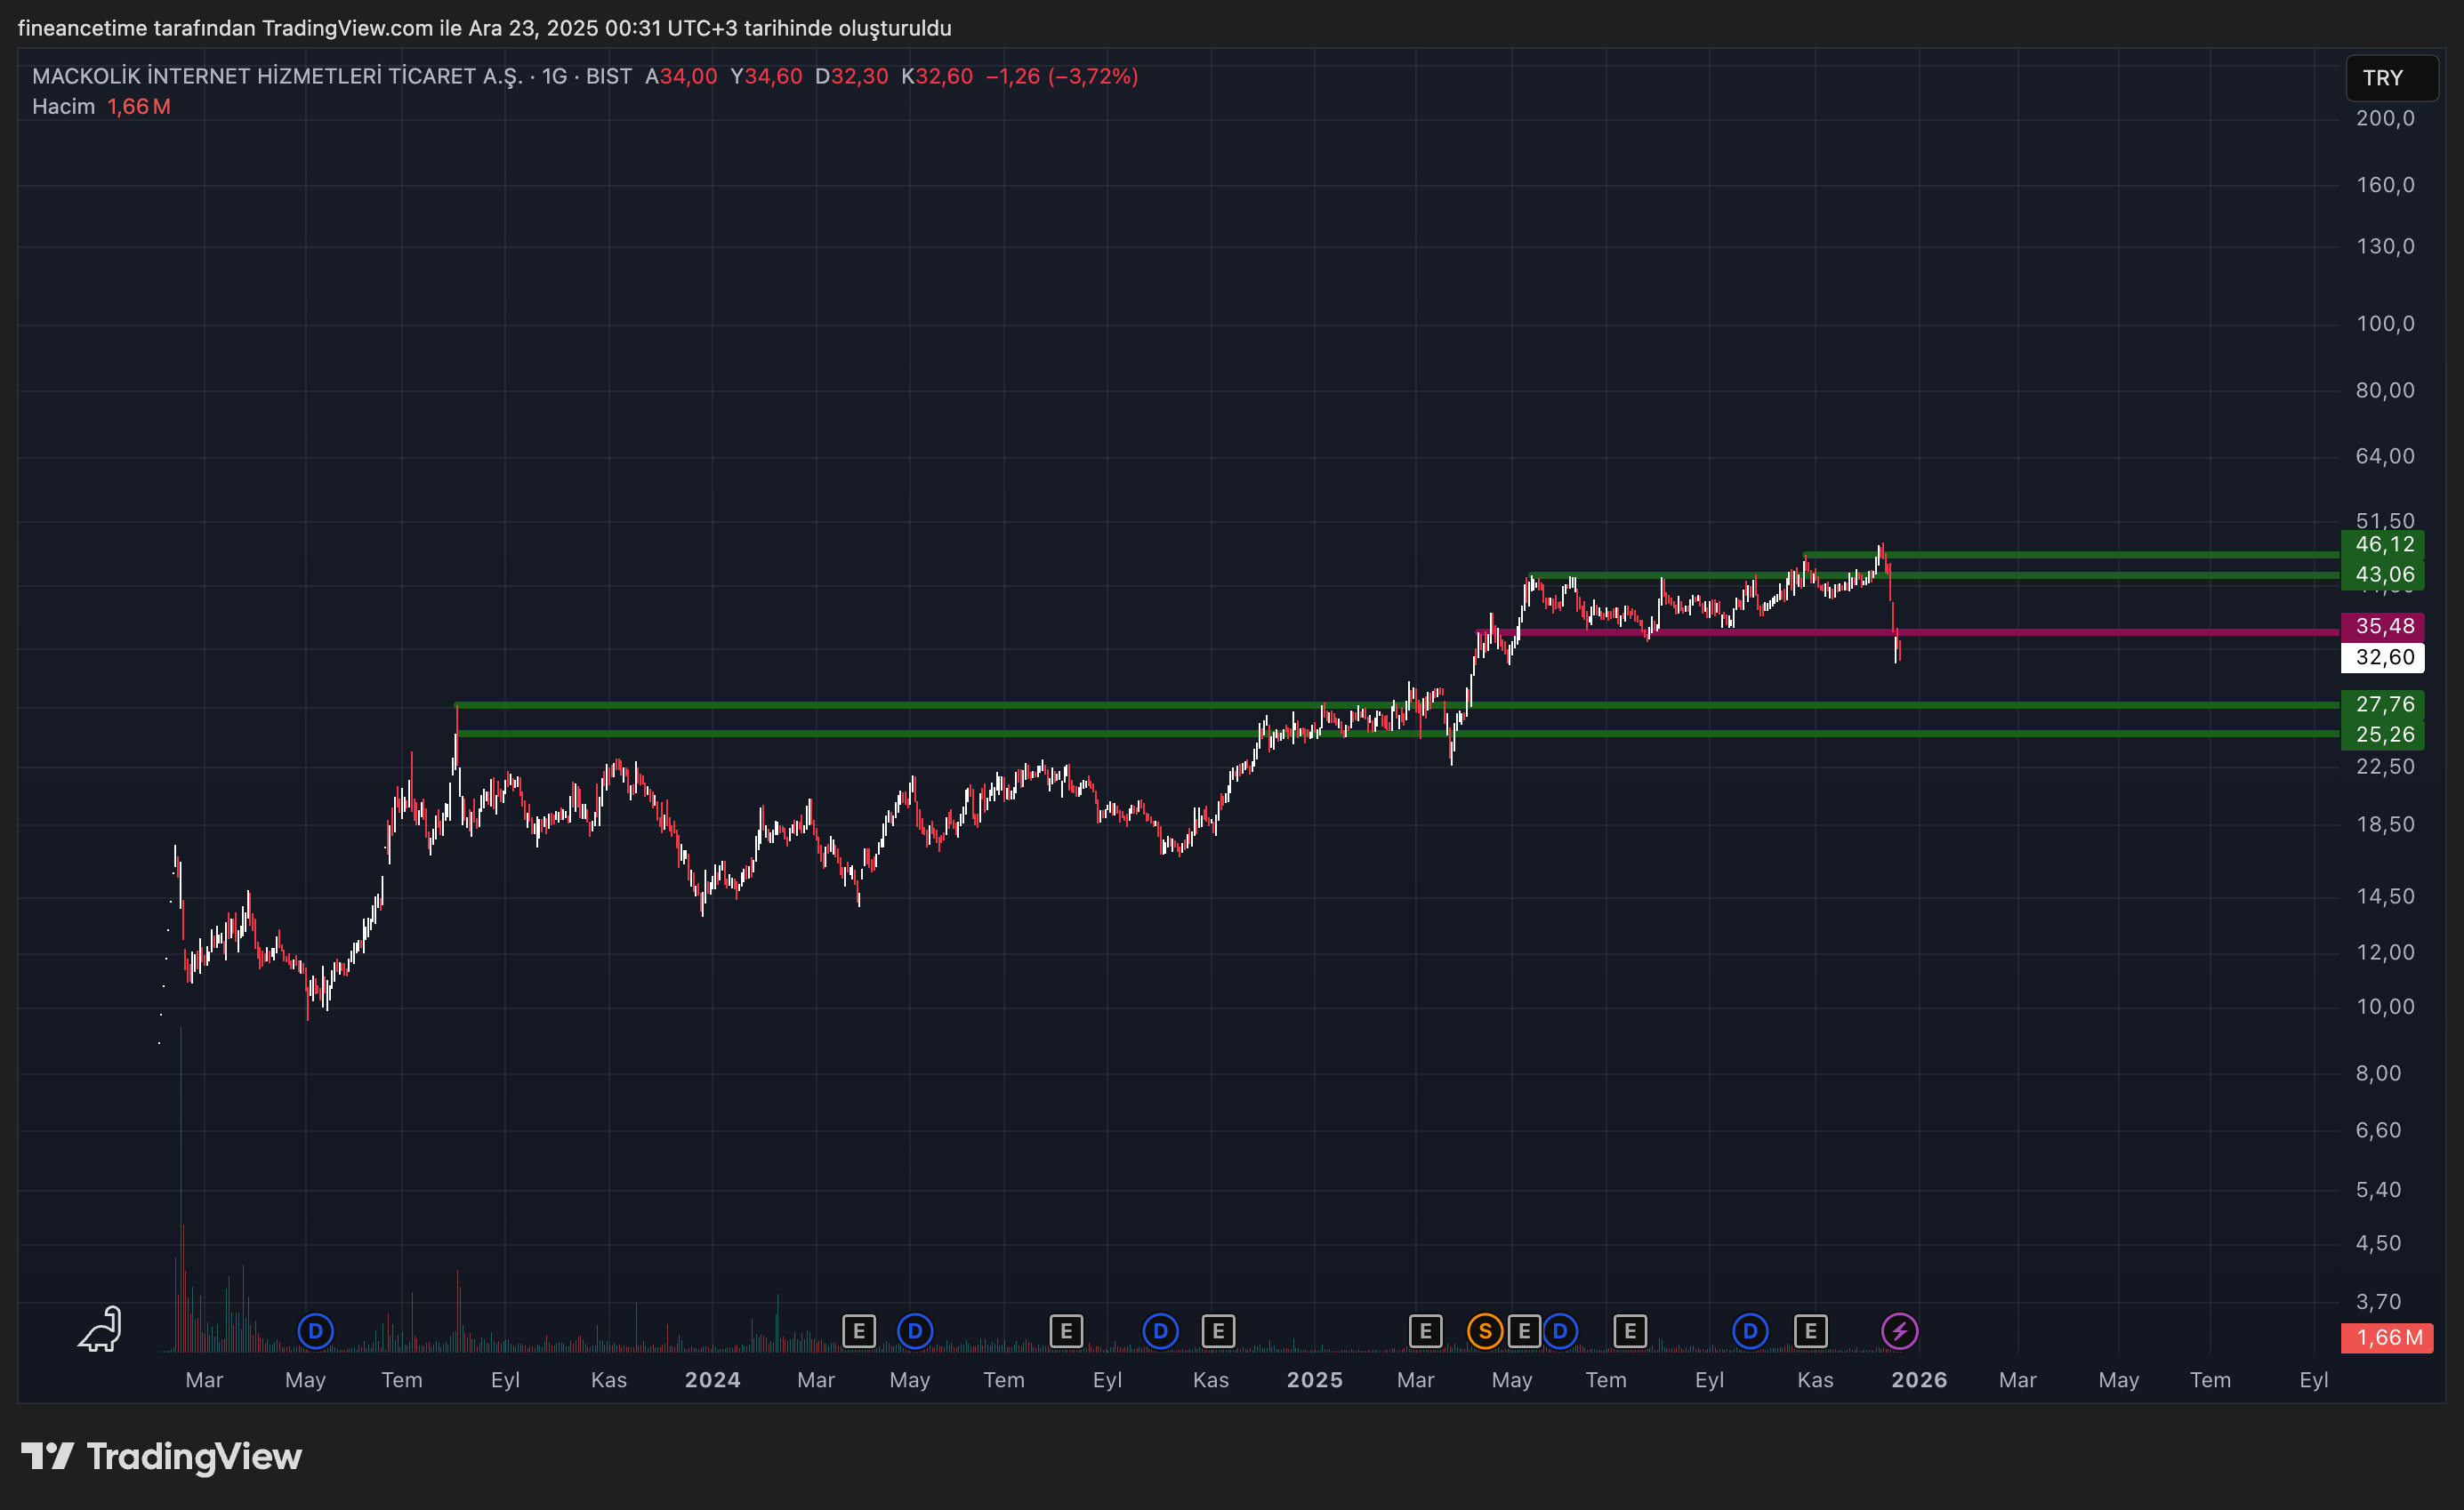Click the dinosaur icon at bottom left
2464x1510 pixels.
(101, 1330)
